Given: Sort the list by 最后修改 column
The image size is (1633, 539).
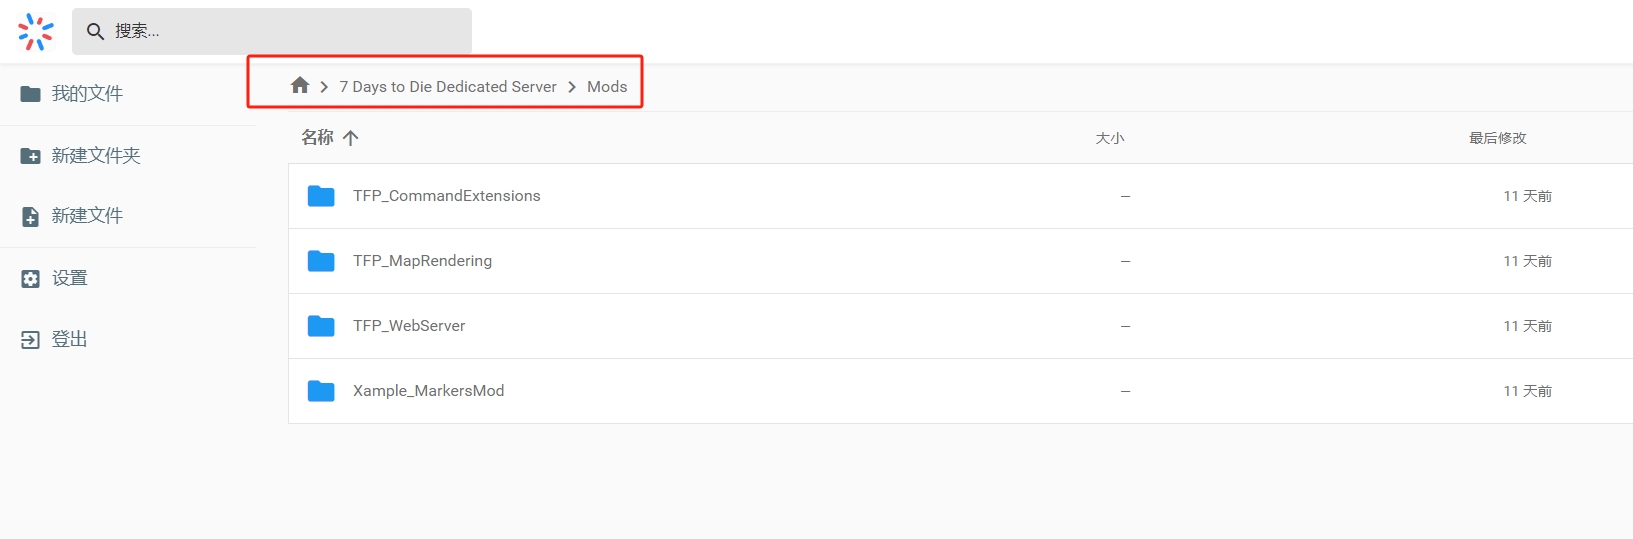Looking at the screenshot, I should (1497, 138).
